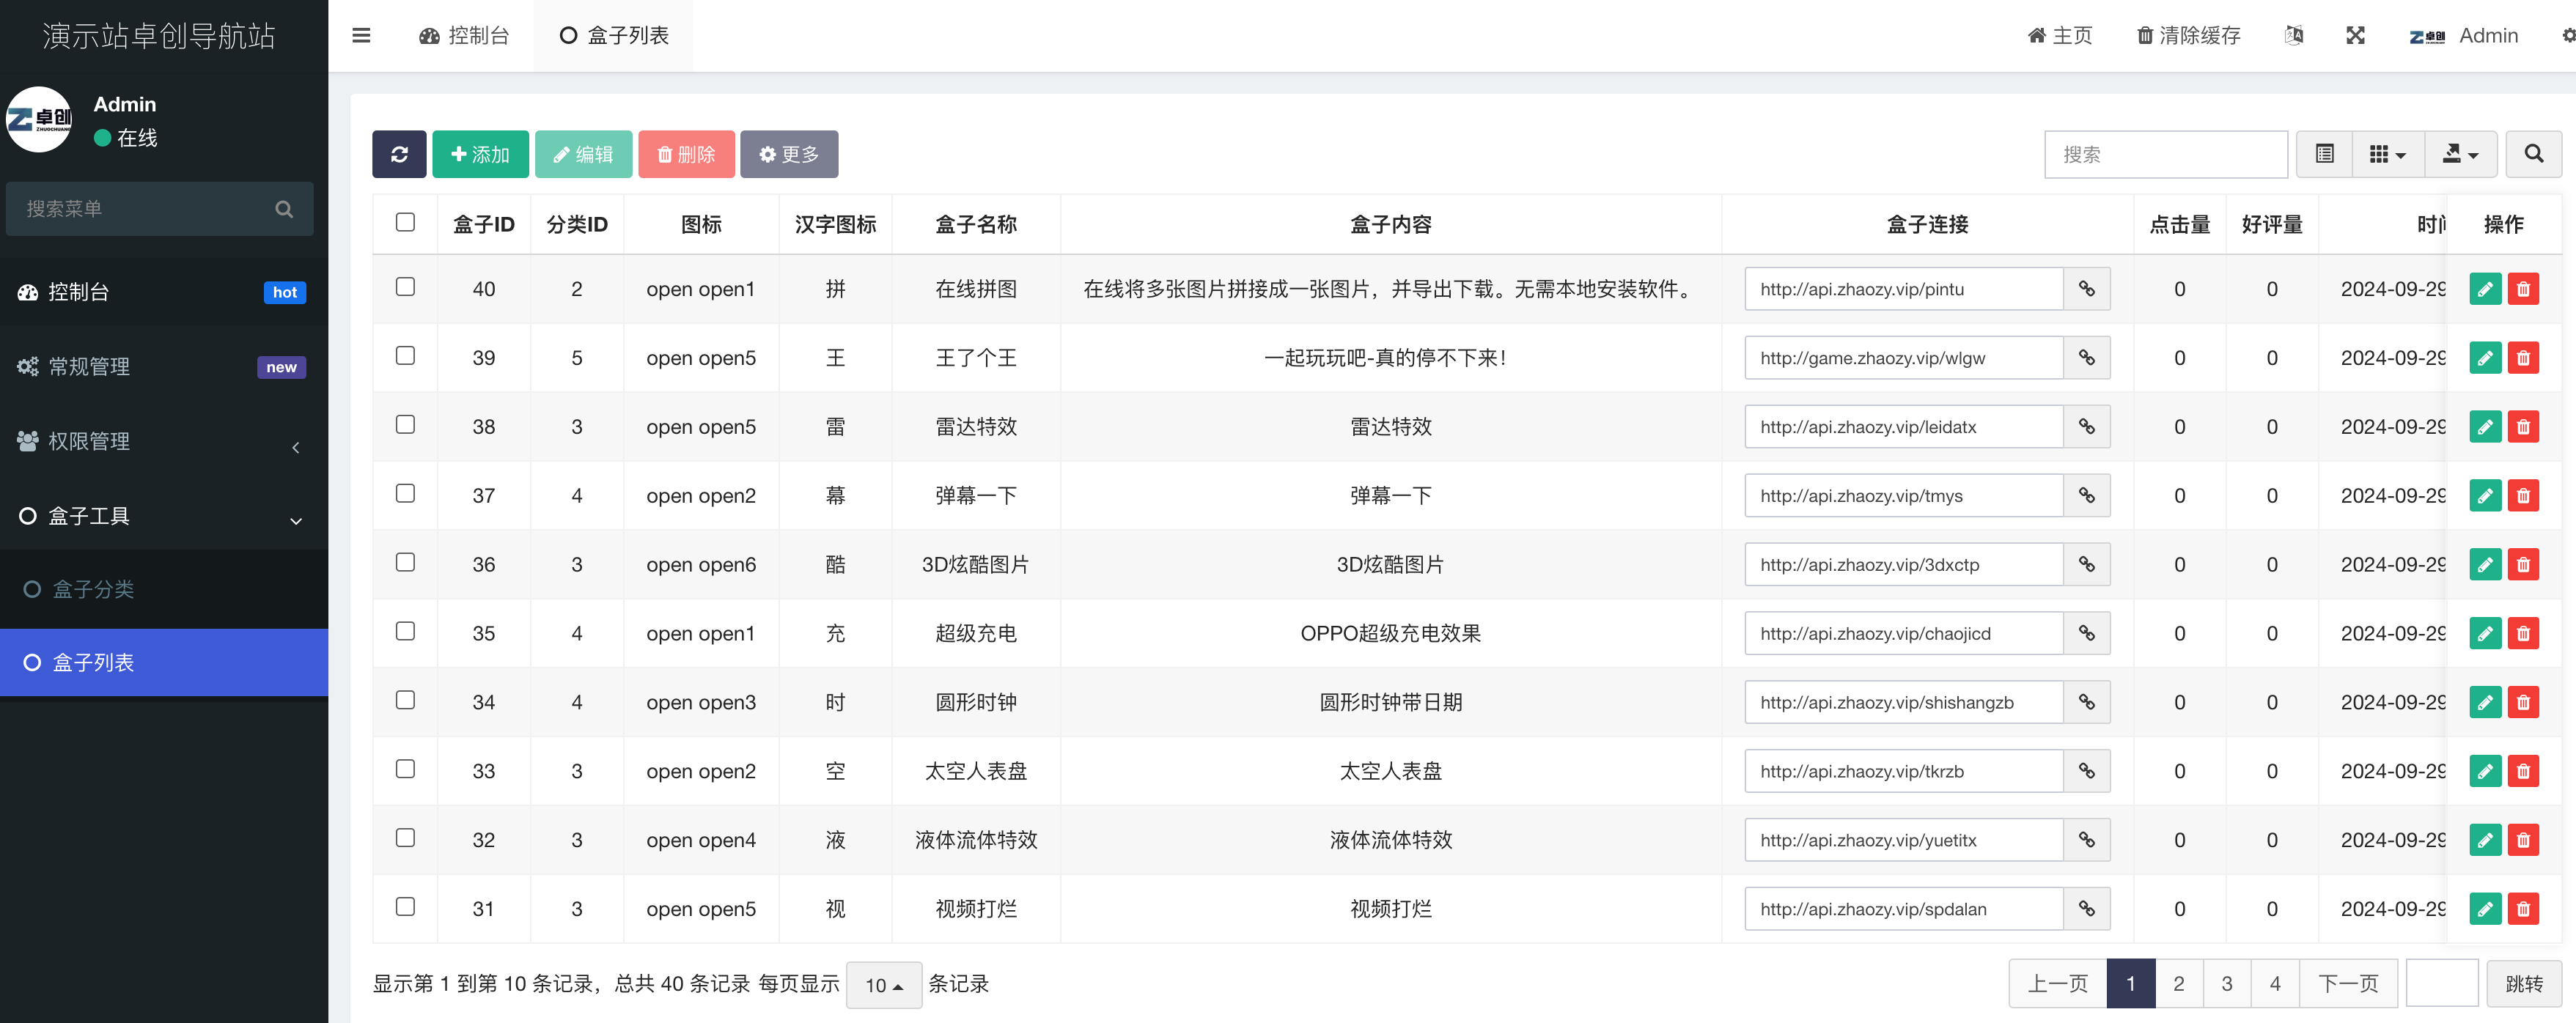The image size is (2576, 1023).
Task: Open link icon for wlgw URL
Action: click(x=2087, y=358)
